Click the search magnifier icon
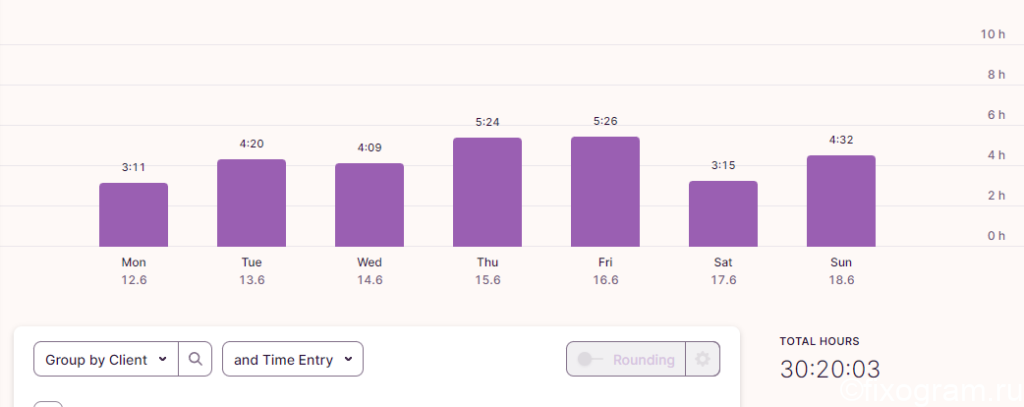 coord(195,359)
